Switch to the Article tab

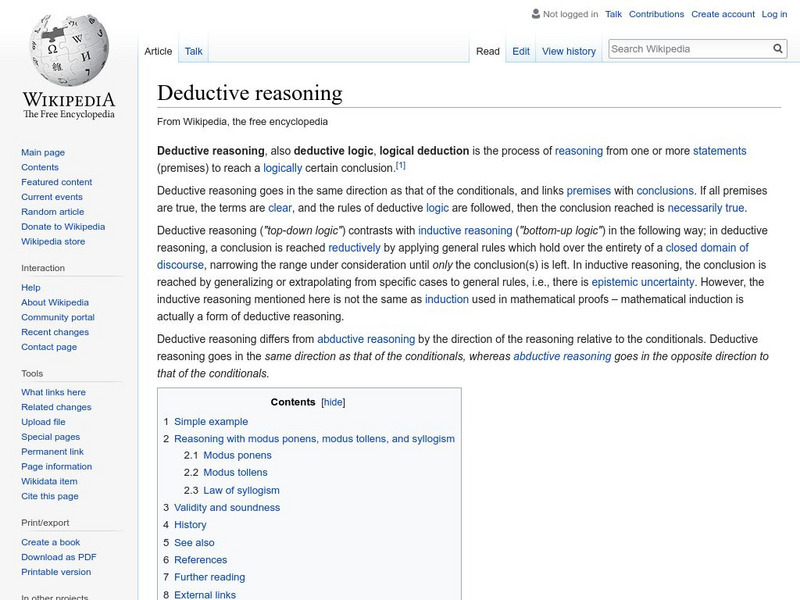tap(158, 51)
